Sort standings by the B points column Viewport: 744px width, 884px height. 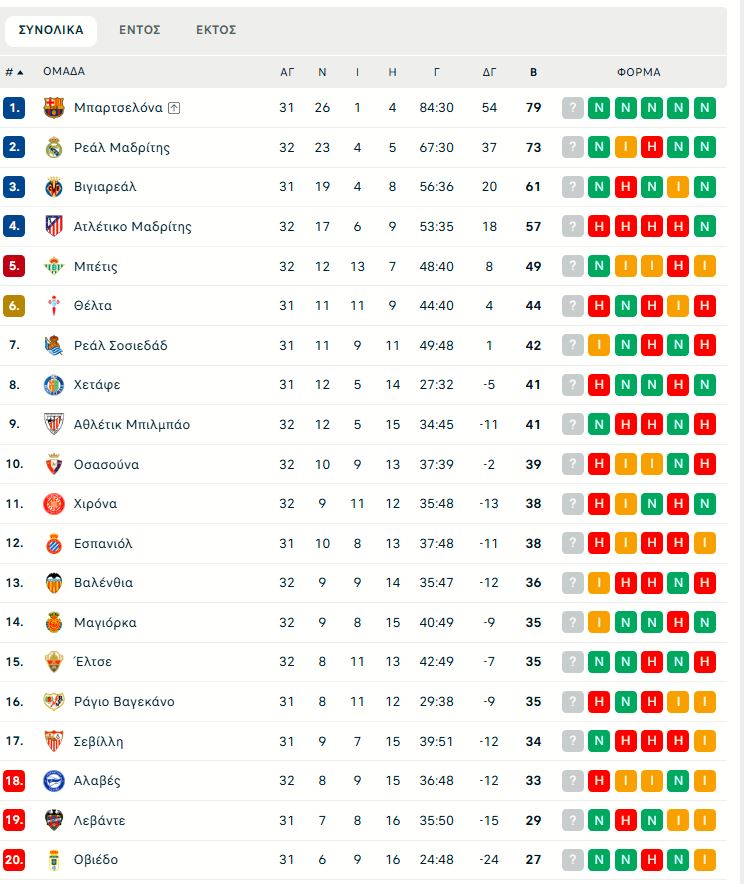tap(533, 72)
